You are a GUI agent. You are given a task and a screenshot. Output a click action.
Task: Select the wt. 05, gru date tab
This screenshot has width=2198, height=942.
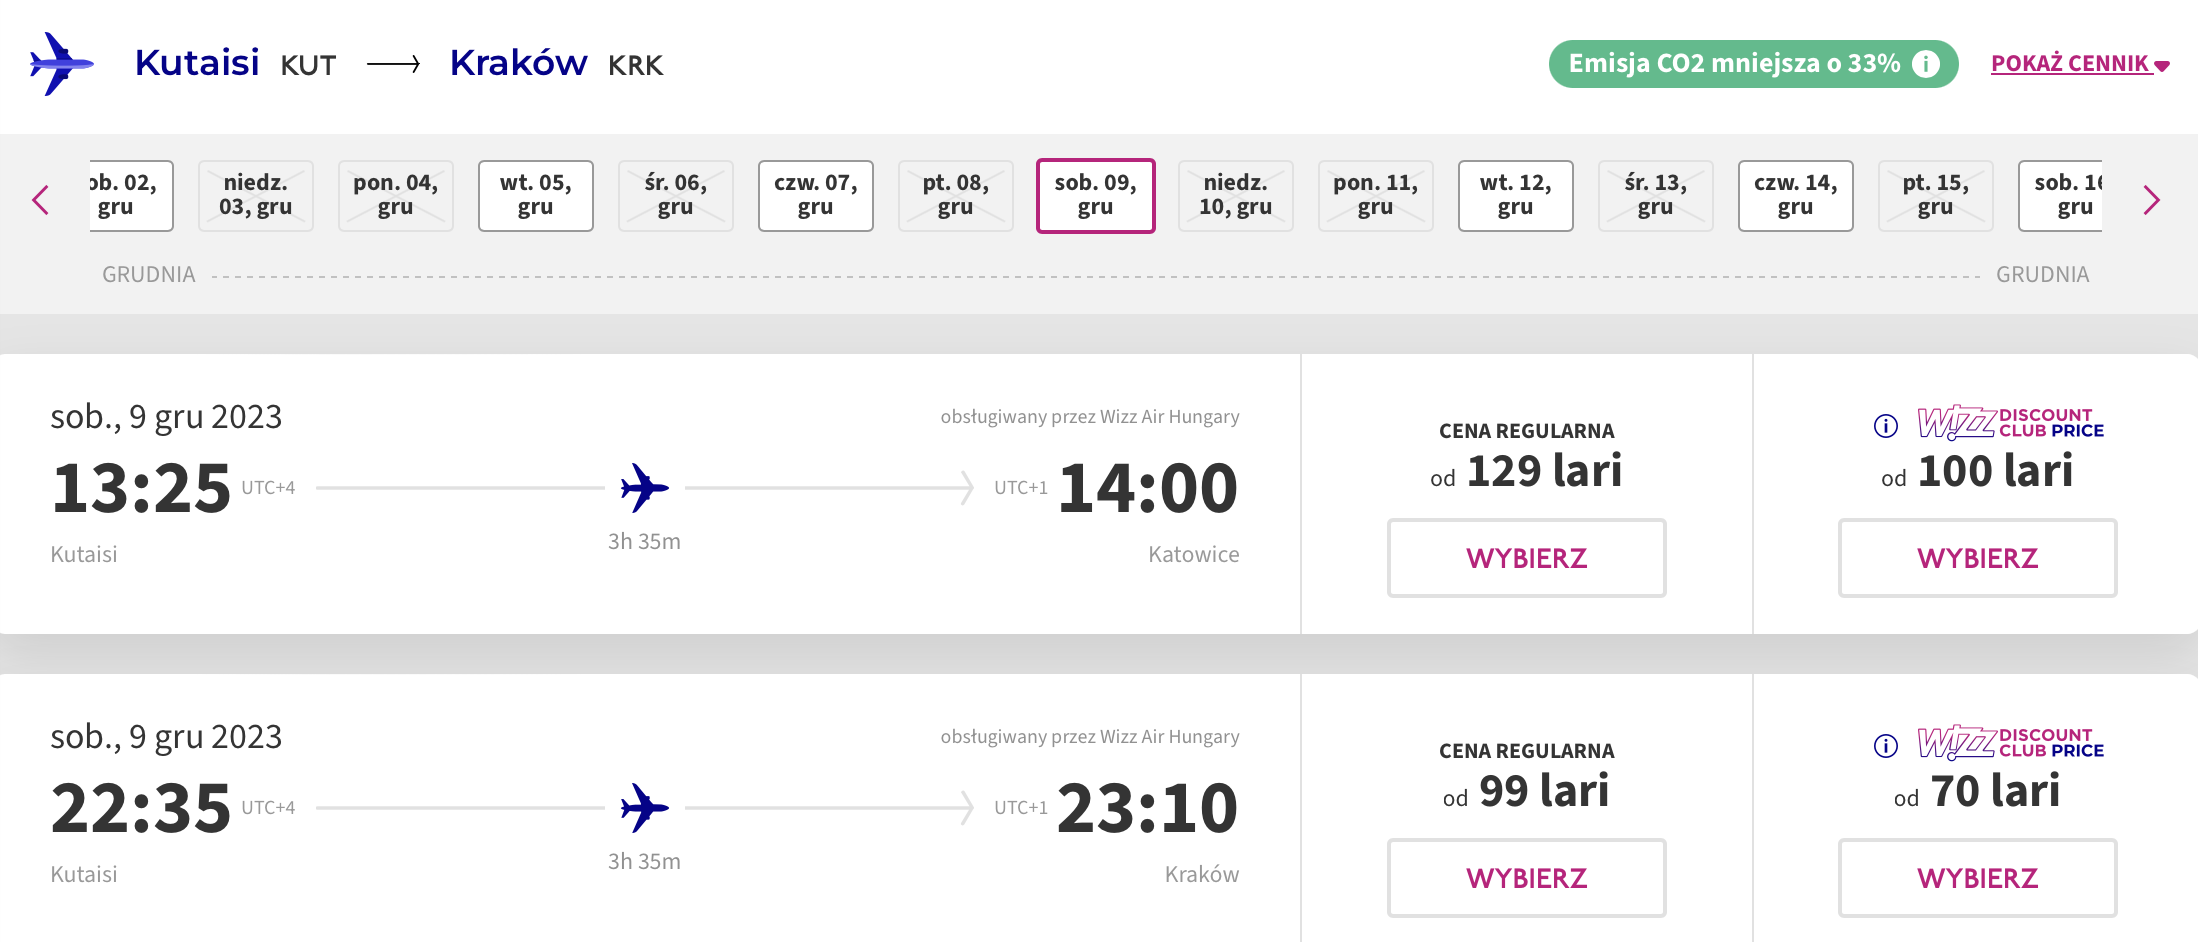tap(536, 196)
